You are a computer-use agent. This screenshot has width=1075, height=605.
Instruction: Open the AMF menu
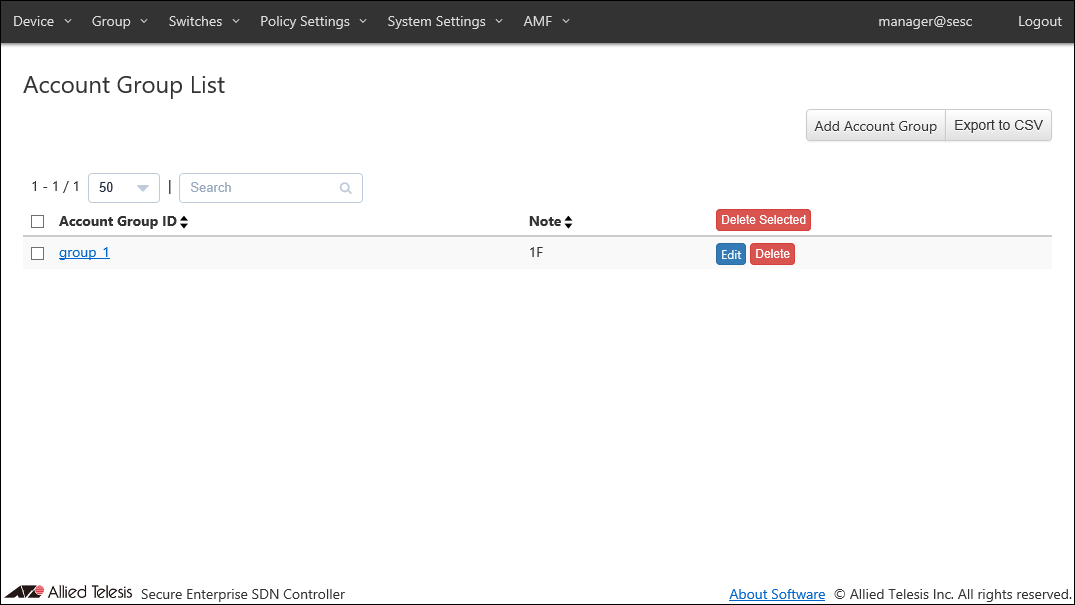[x=546, y=21]
